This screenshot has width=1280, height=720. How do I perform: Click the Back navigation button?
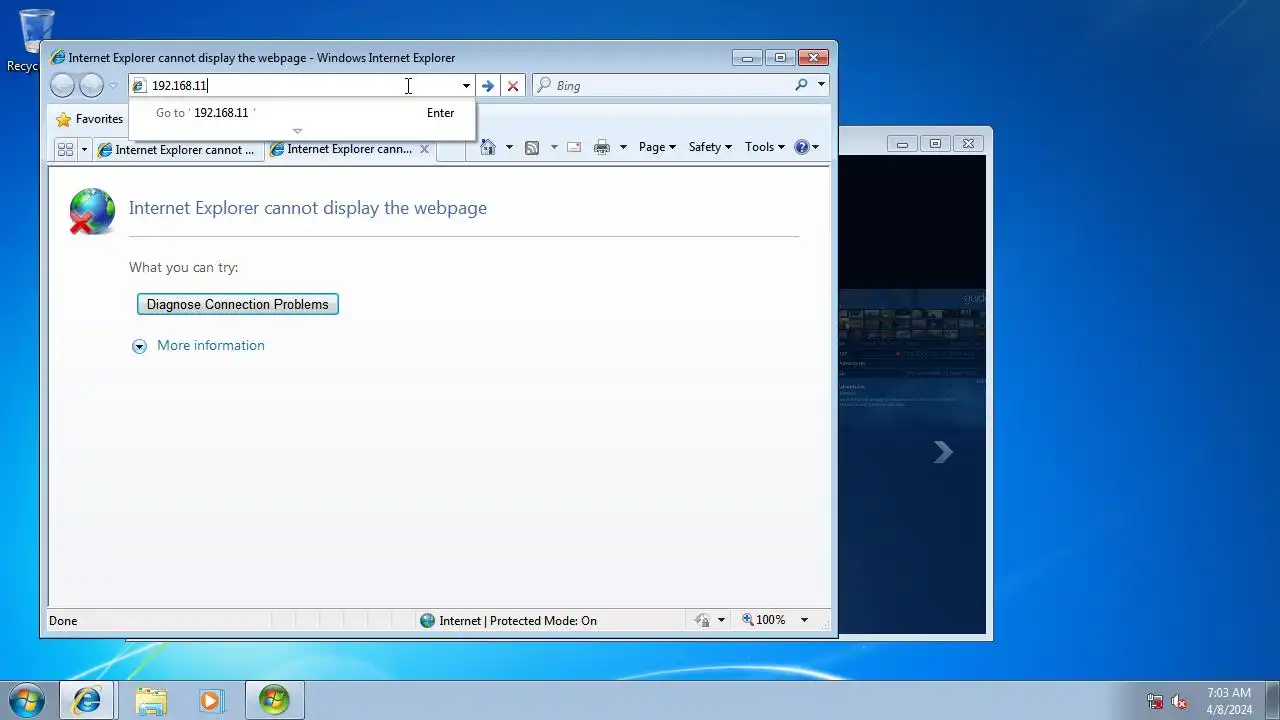coord(62,86)
